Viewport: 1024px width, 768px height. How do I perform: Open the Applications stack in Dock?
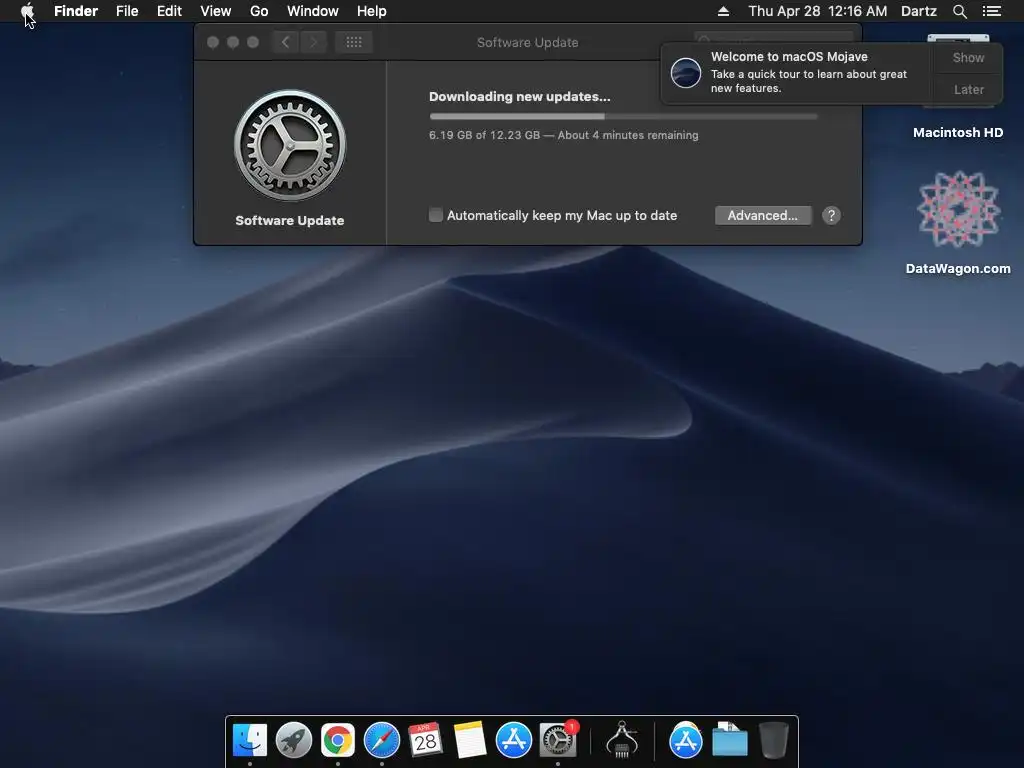[686, 740]
